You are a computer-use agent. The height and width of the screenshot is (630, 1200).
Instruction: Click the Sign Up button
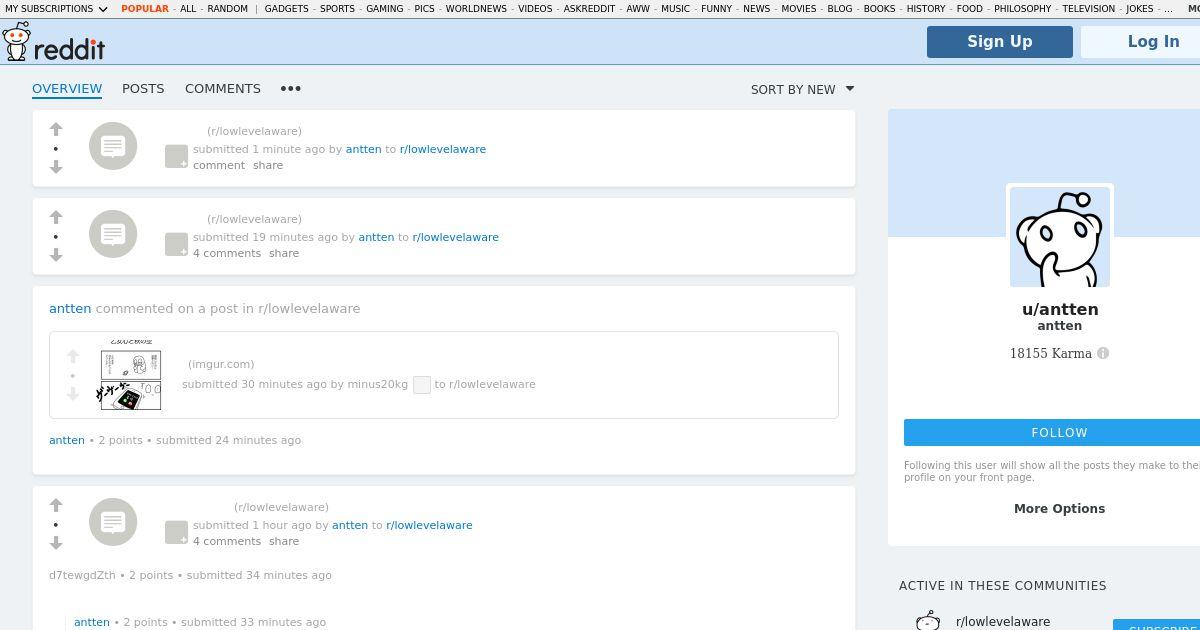pyautogui.click(x=1000, y=41)
